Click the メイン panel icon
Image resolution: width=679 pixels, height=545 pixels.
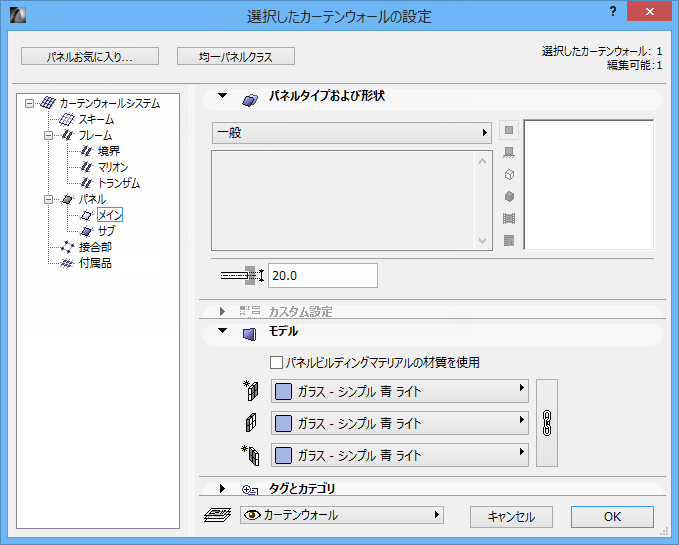87,215
